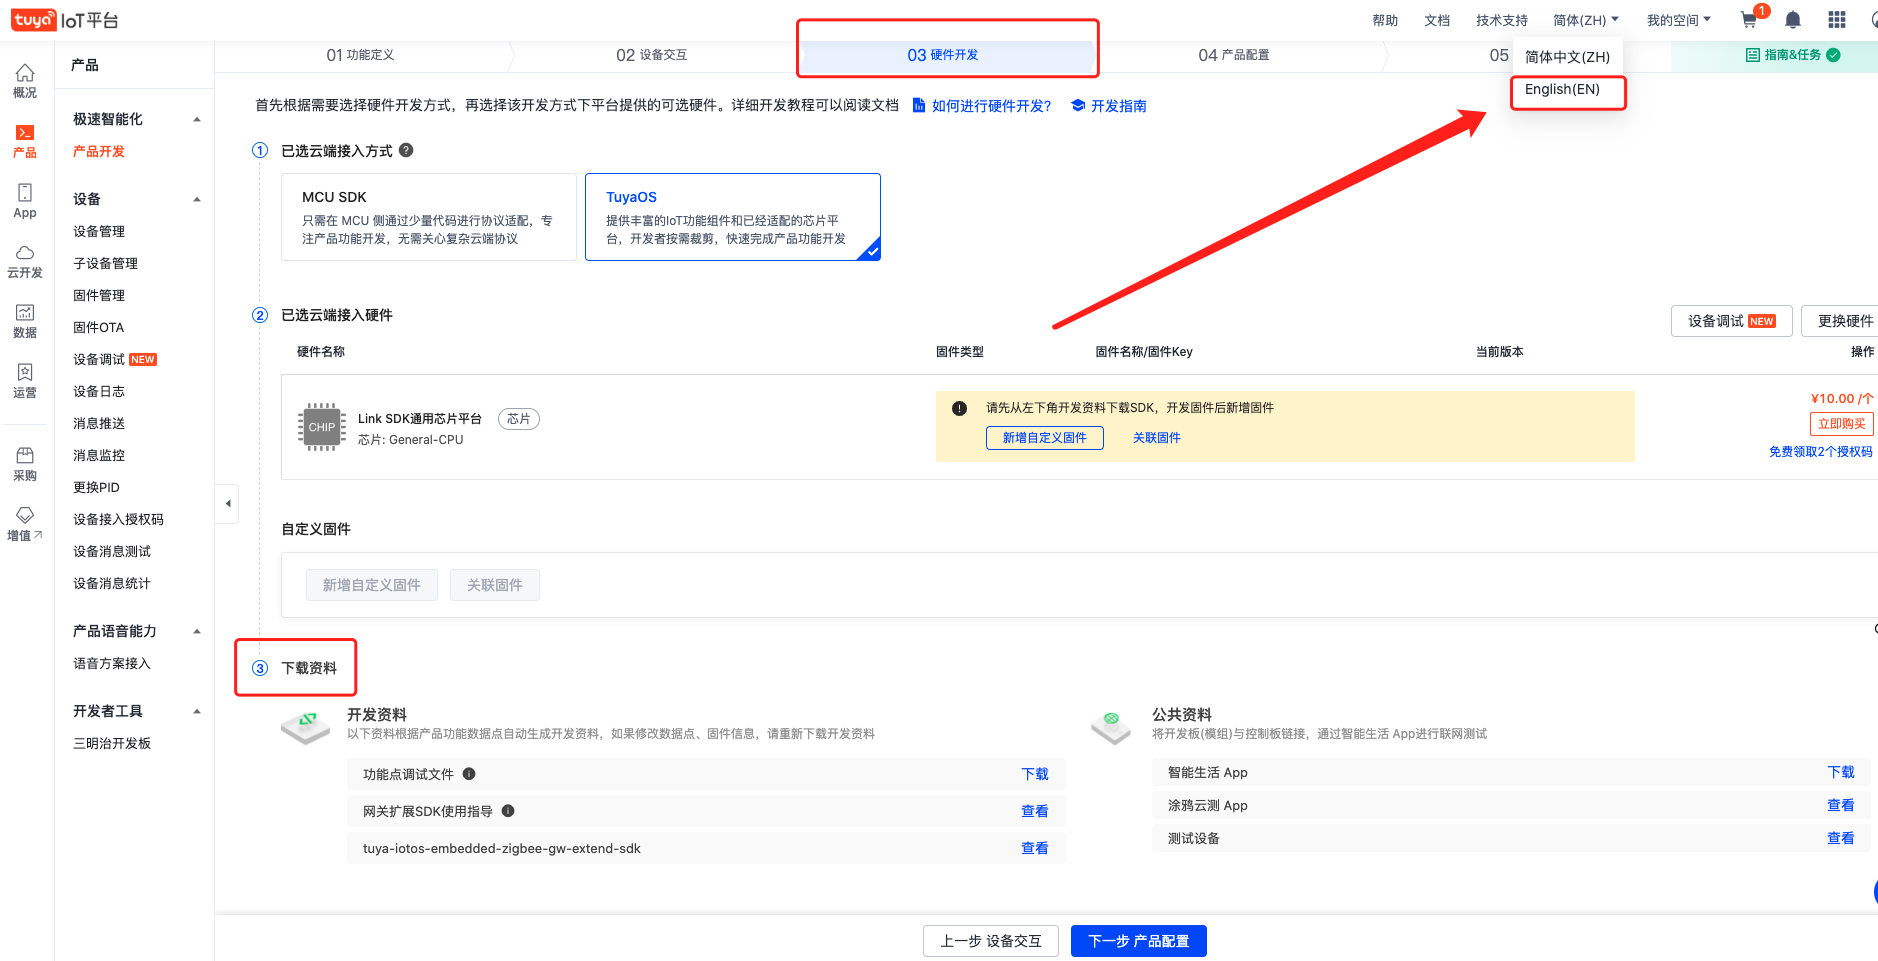The height and width of the screenshot is (961, 1878).
Task: Choose English(EN) from language menu
Action: coord(1562,90)
